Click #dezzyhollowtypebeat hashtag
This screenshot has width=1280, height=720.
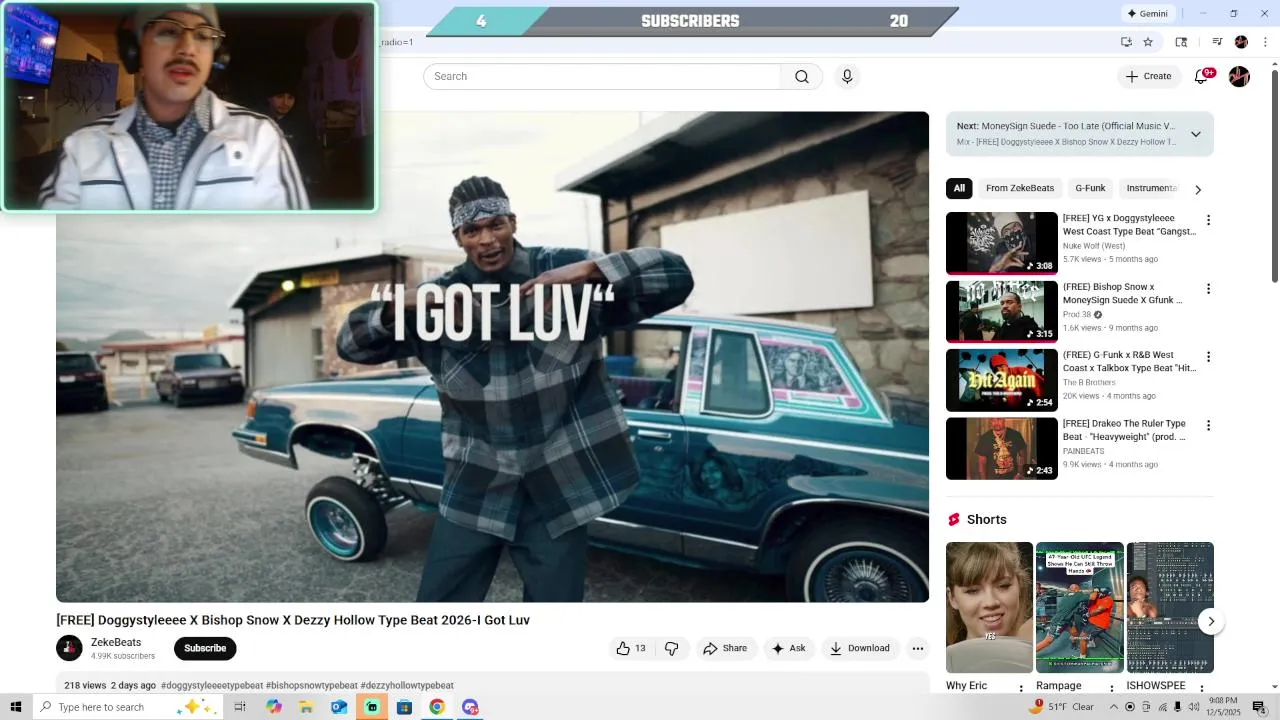tap(407, 686)
